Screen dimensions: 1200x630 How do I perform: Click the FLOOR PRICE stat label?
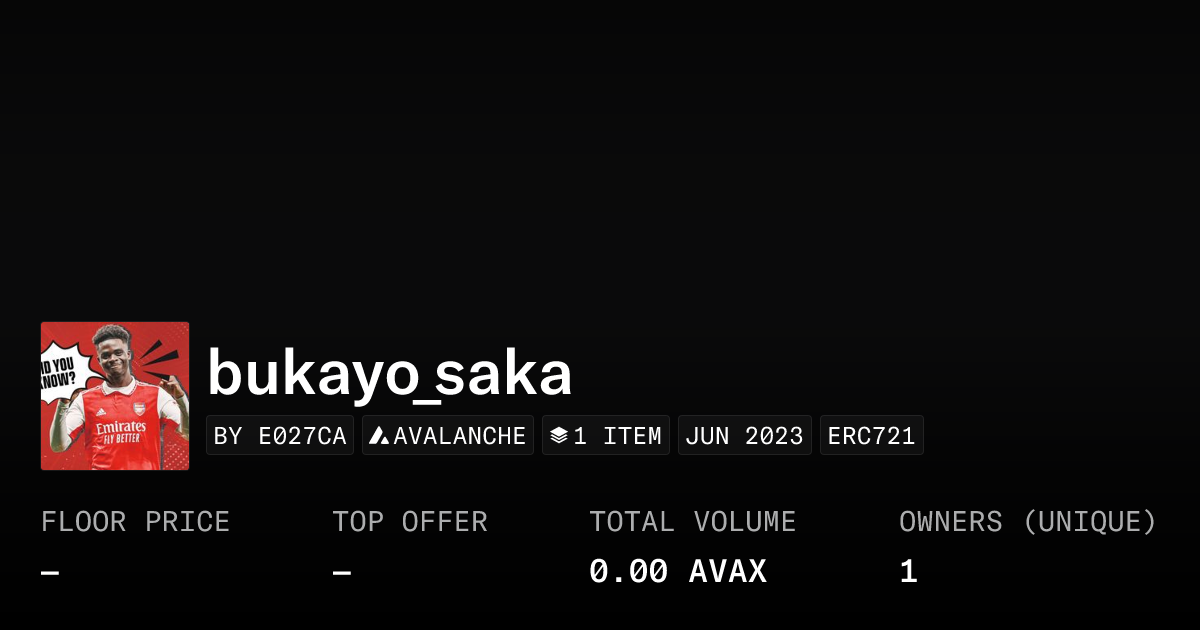(x=135, y=521)
